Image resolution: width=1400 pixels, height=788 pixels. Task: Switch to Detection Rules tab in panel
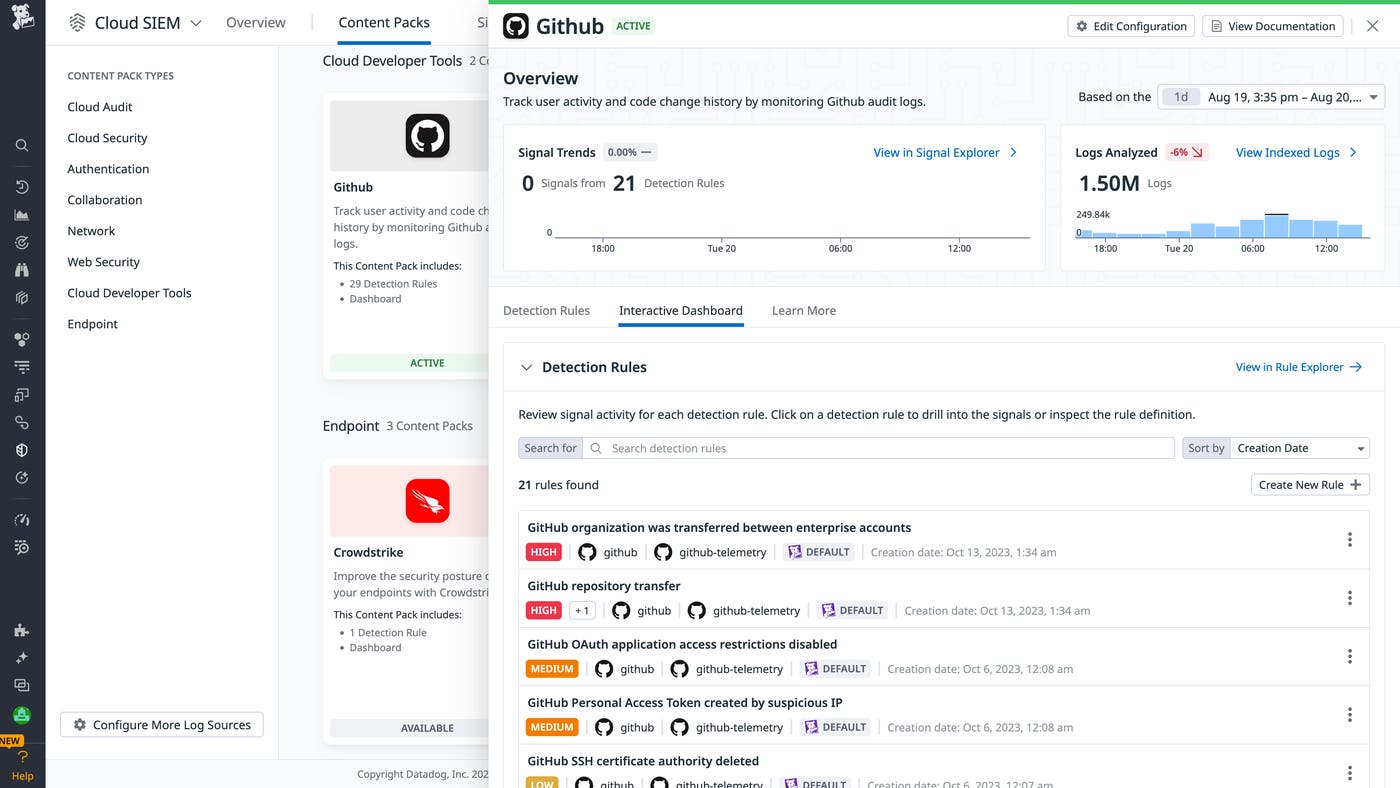tap(546, 310)
